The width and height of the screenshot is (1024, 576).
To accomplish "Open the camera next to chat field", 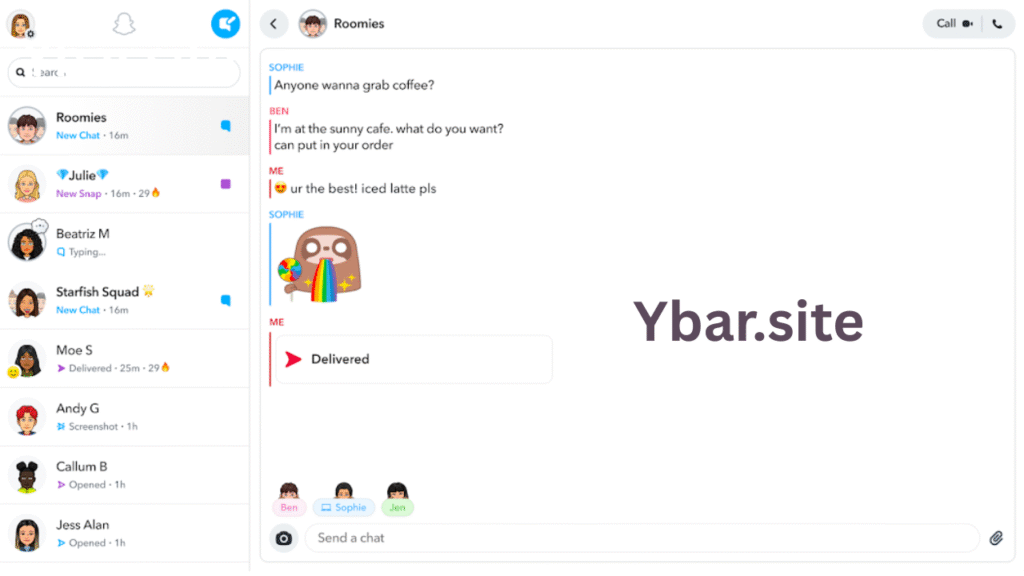I will coord(283,538).
